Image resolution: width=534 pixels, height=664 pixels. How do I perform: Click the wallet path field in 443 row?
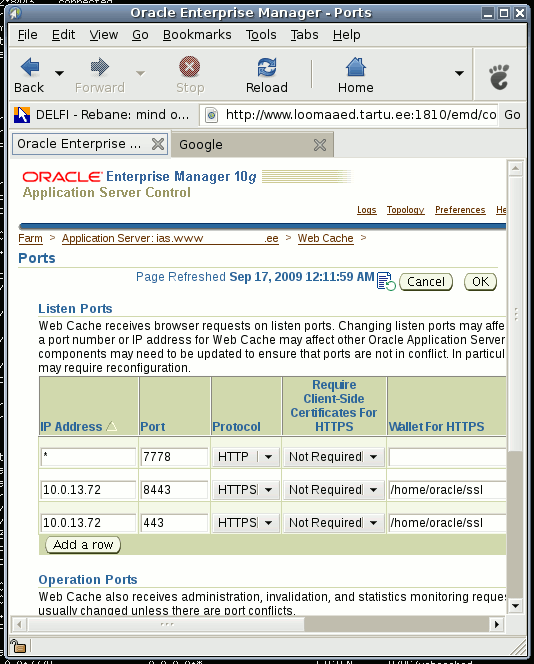pyautogui.click(x=448, y=523)
